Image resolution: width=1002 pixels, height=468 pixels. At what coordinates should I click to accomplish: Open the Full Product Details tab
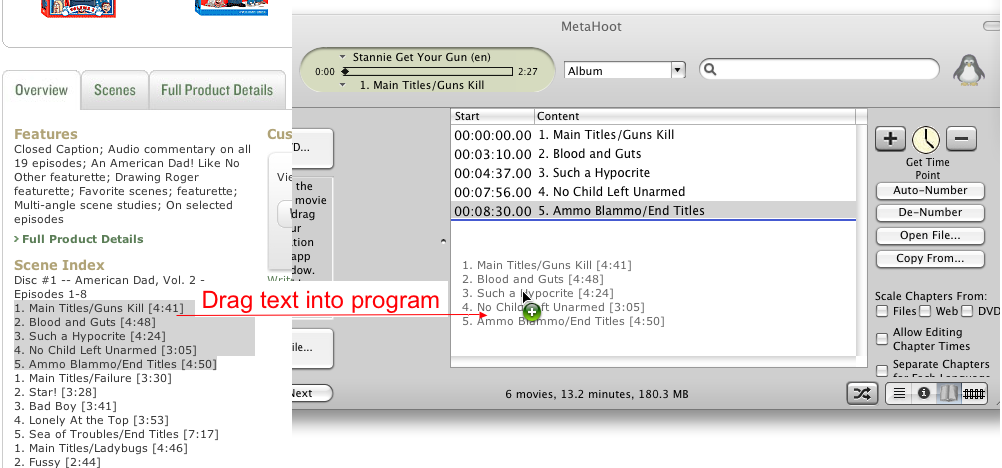pyautogui.click(x=217, y=90)
